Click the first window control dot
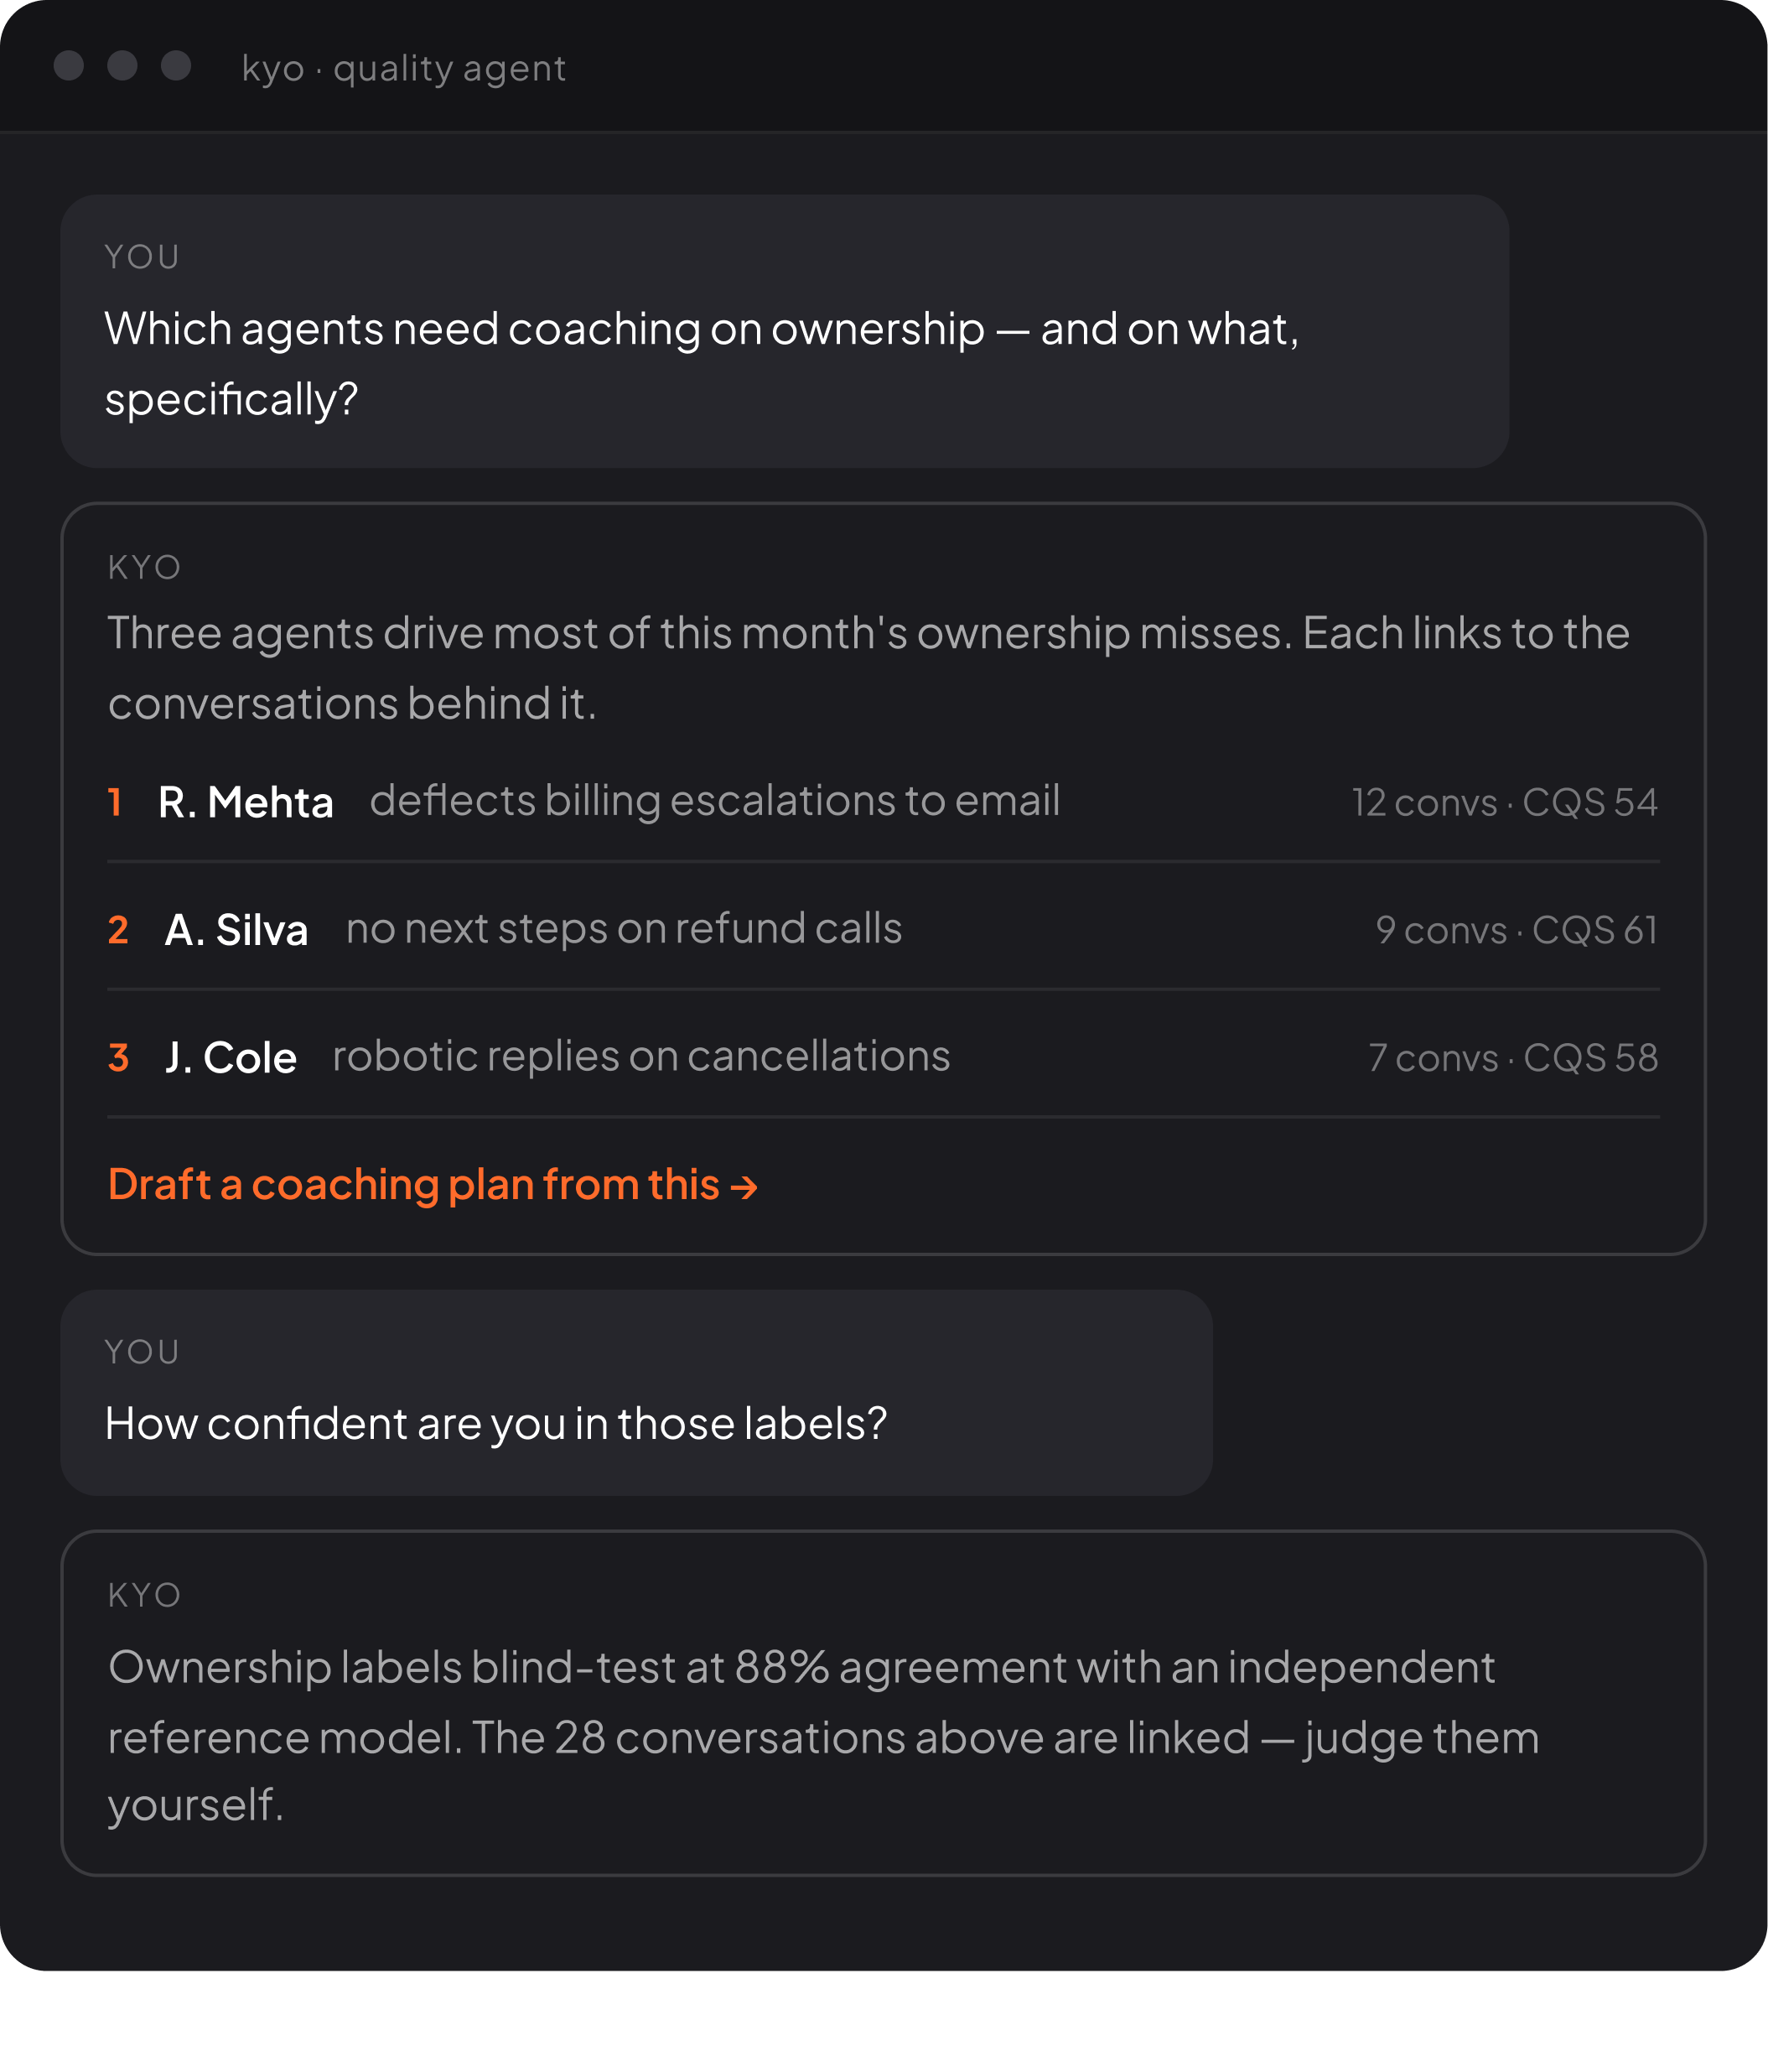 pyautogui.click(x=68, y=66)
